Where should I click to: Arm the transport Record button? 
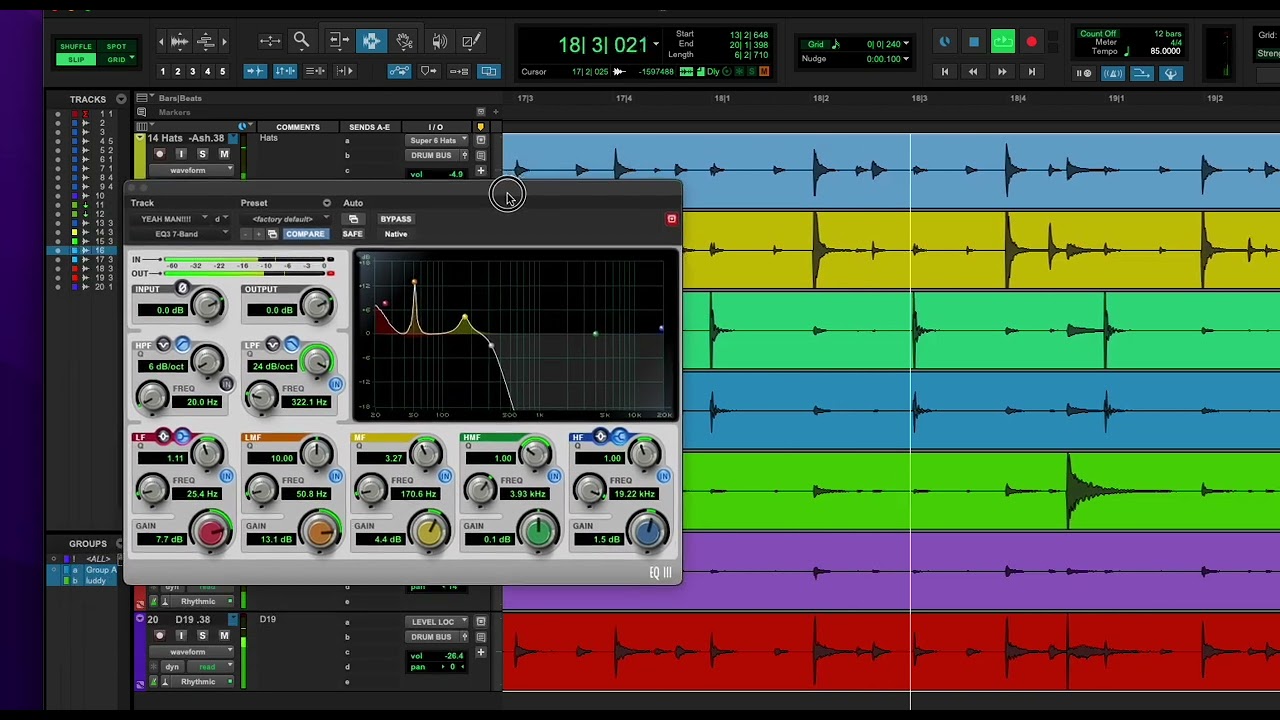(1031, 42)
